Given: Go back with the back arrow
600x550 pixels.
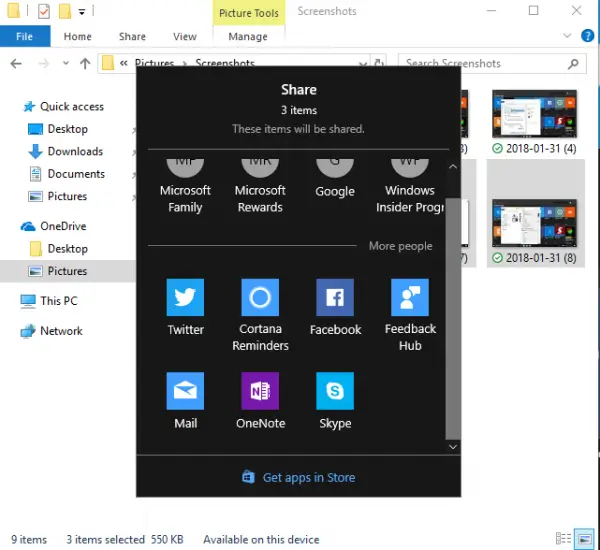Looking at the screenshot, I should point(16,64).
